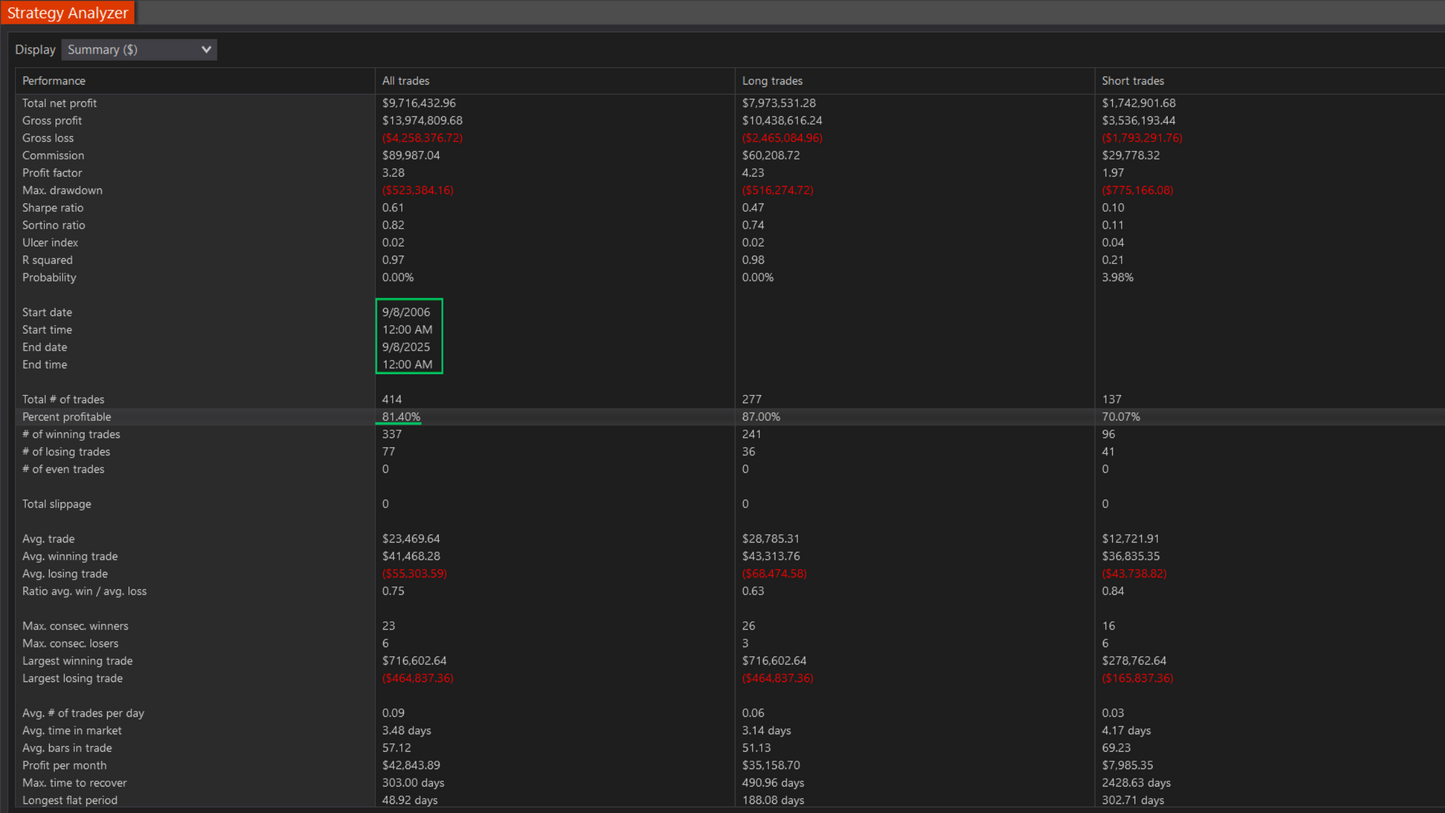
Task: Select the Commission row label
Action: (x=53, y=156)
